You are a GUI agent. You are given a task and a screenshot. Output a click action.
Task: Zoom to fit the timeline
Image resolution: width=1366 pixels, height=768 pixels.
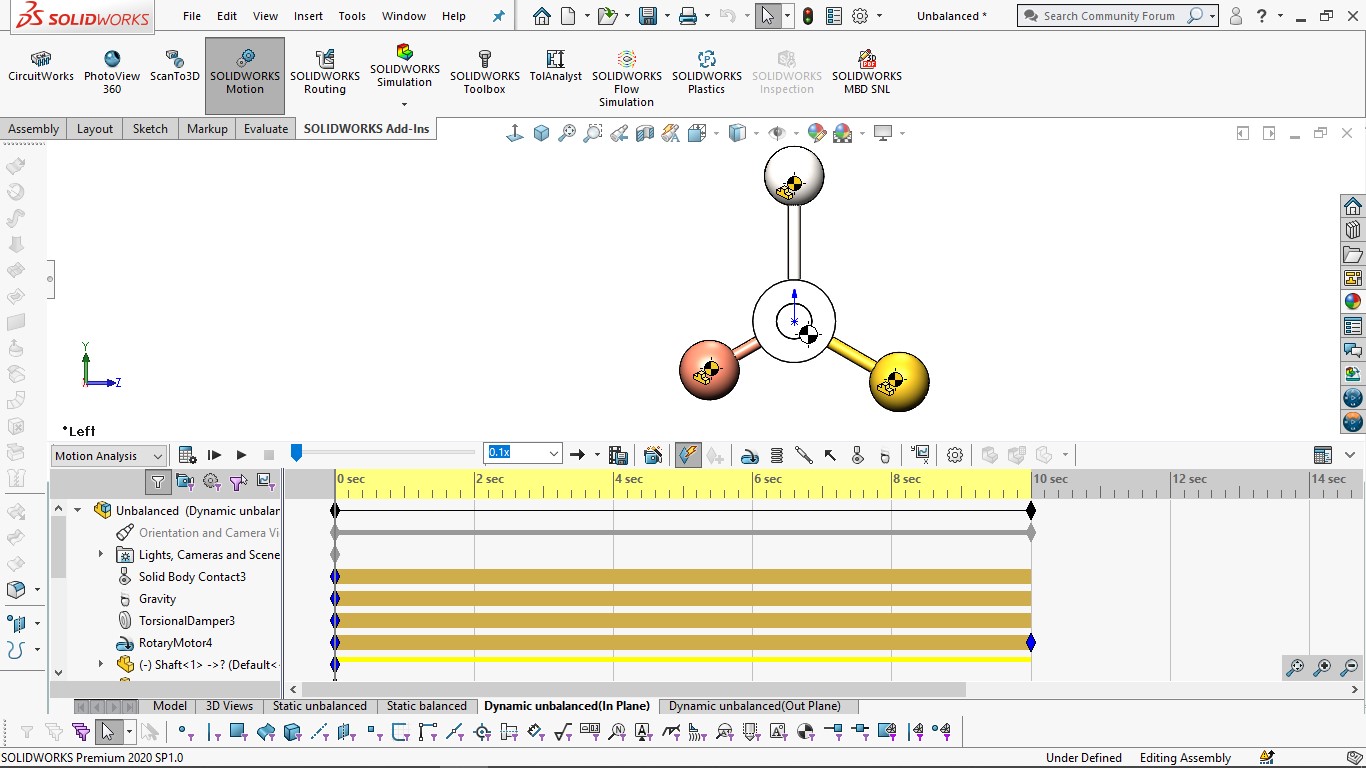1295,667
